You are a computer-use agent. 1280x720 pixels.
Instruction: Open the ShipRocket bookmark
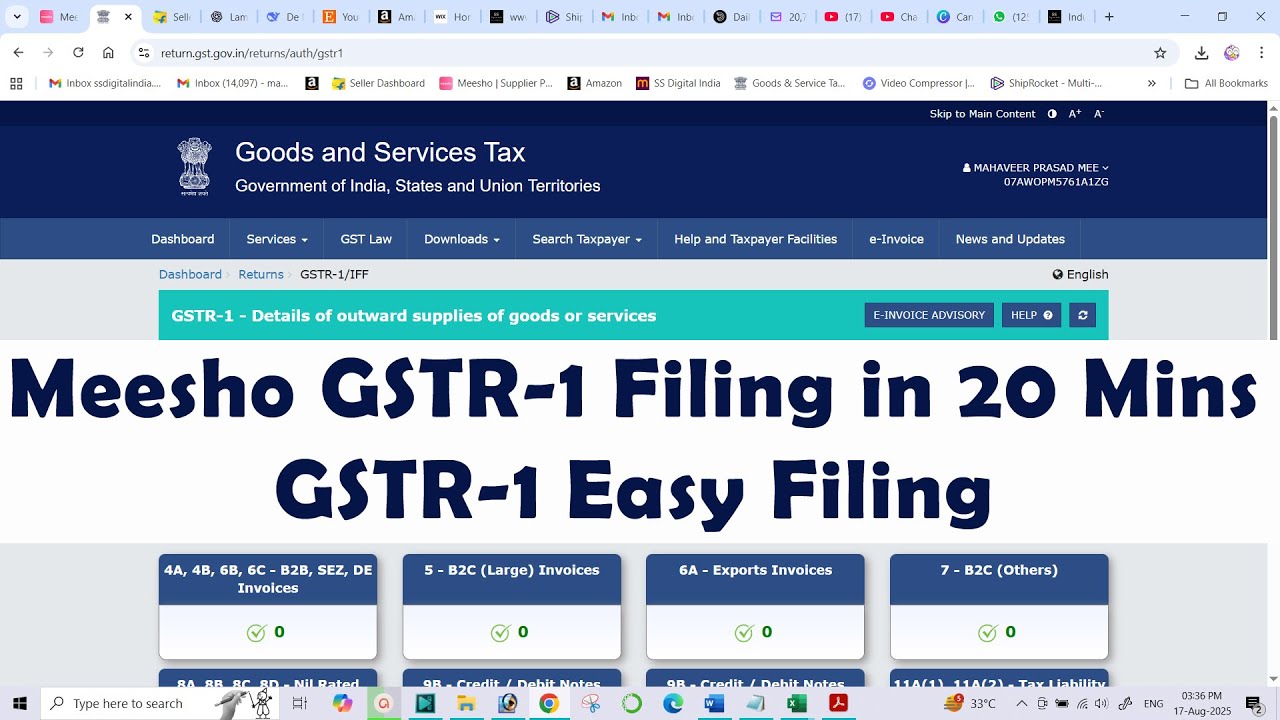(x=1046, y=83)
